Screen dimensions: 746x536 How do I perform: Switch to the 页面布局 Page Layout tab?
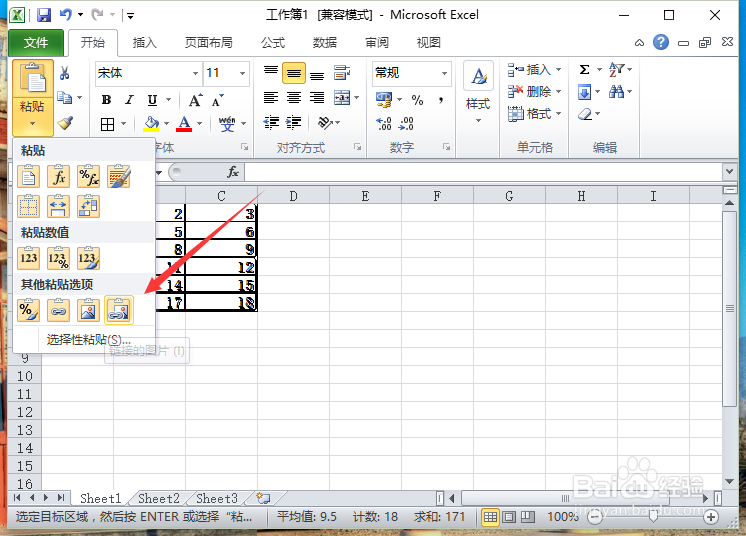point(208,43)
